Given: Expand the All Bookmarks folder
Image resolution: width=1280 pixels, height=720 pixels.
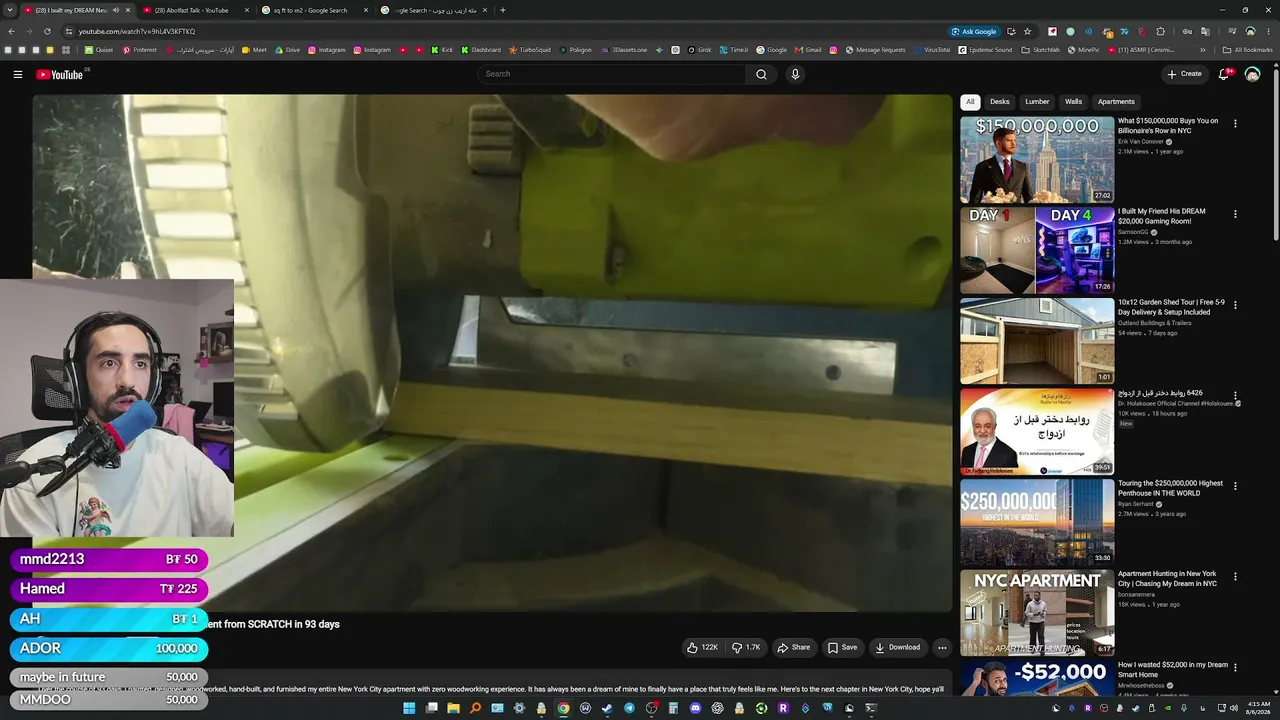Looking at the screenshot, I should [1247, 50].
